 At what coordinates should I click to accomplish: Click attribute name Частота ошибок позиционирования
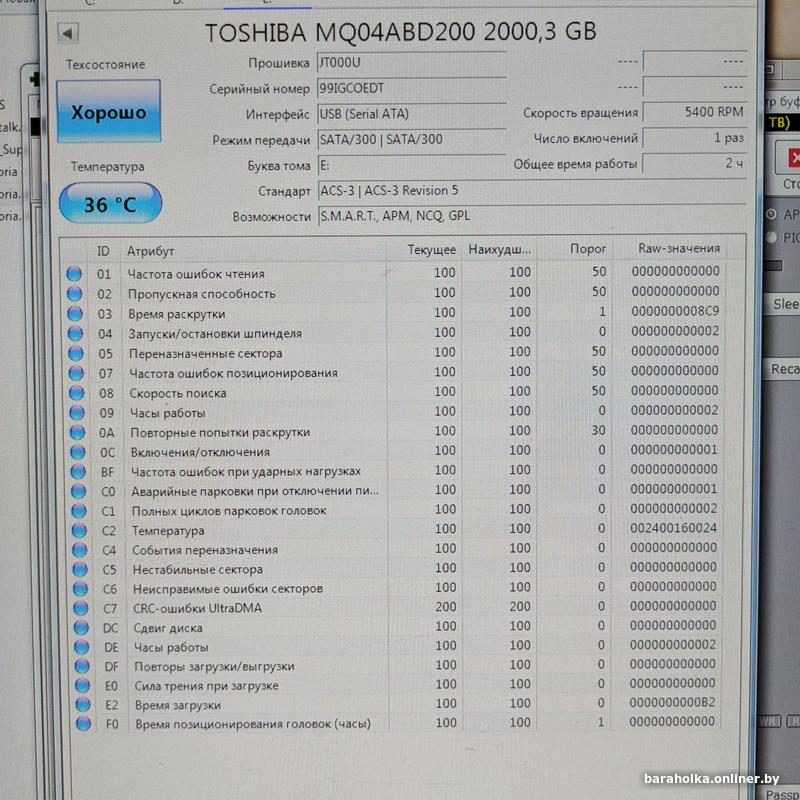pyautogui.click(x=233, y=373)
